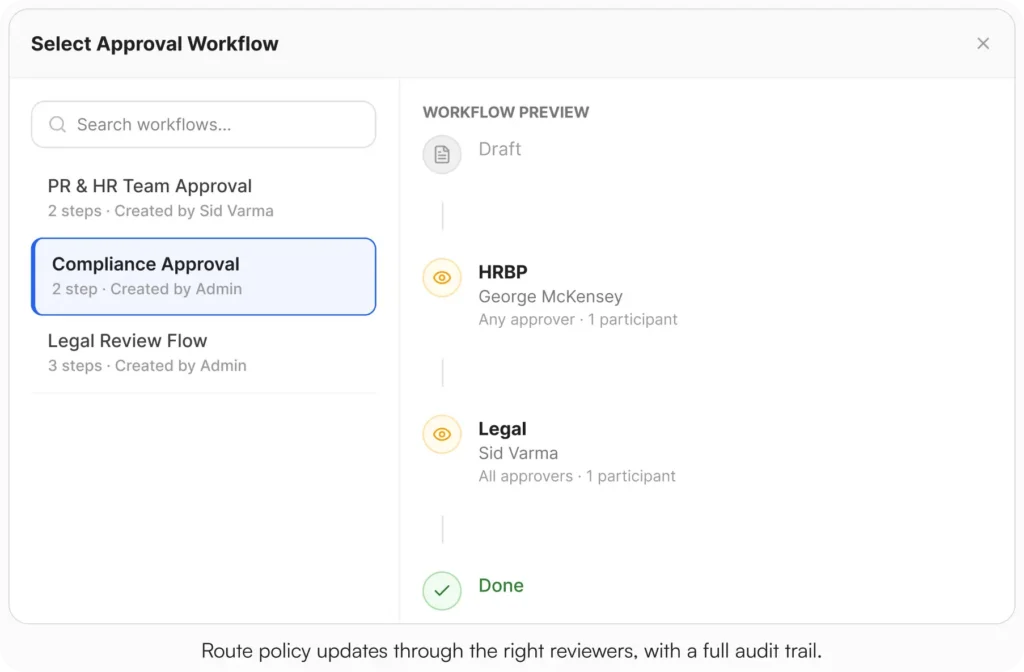Screen dimensions: 1024x672
Task: Click '2 step · Created by Admin' subtitle
Action: 147,289
